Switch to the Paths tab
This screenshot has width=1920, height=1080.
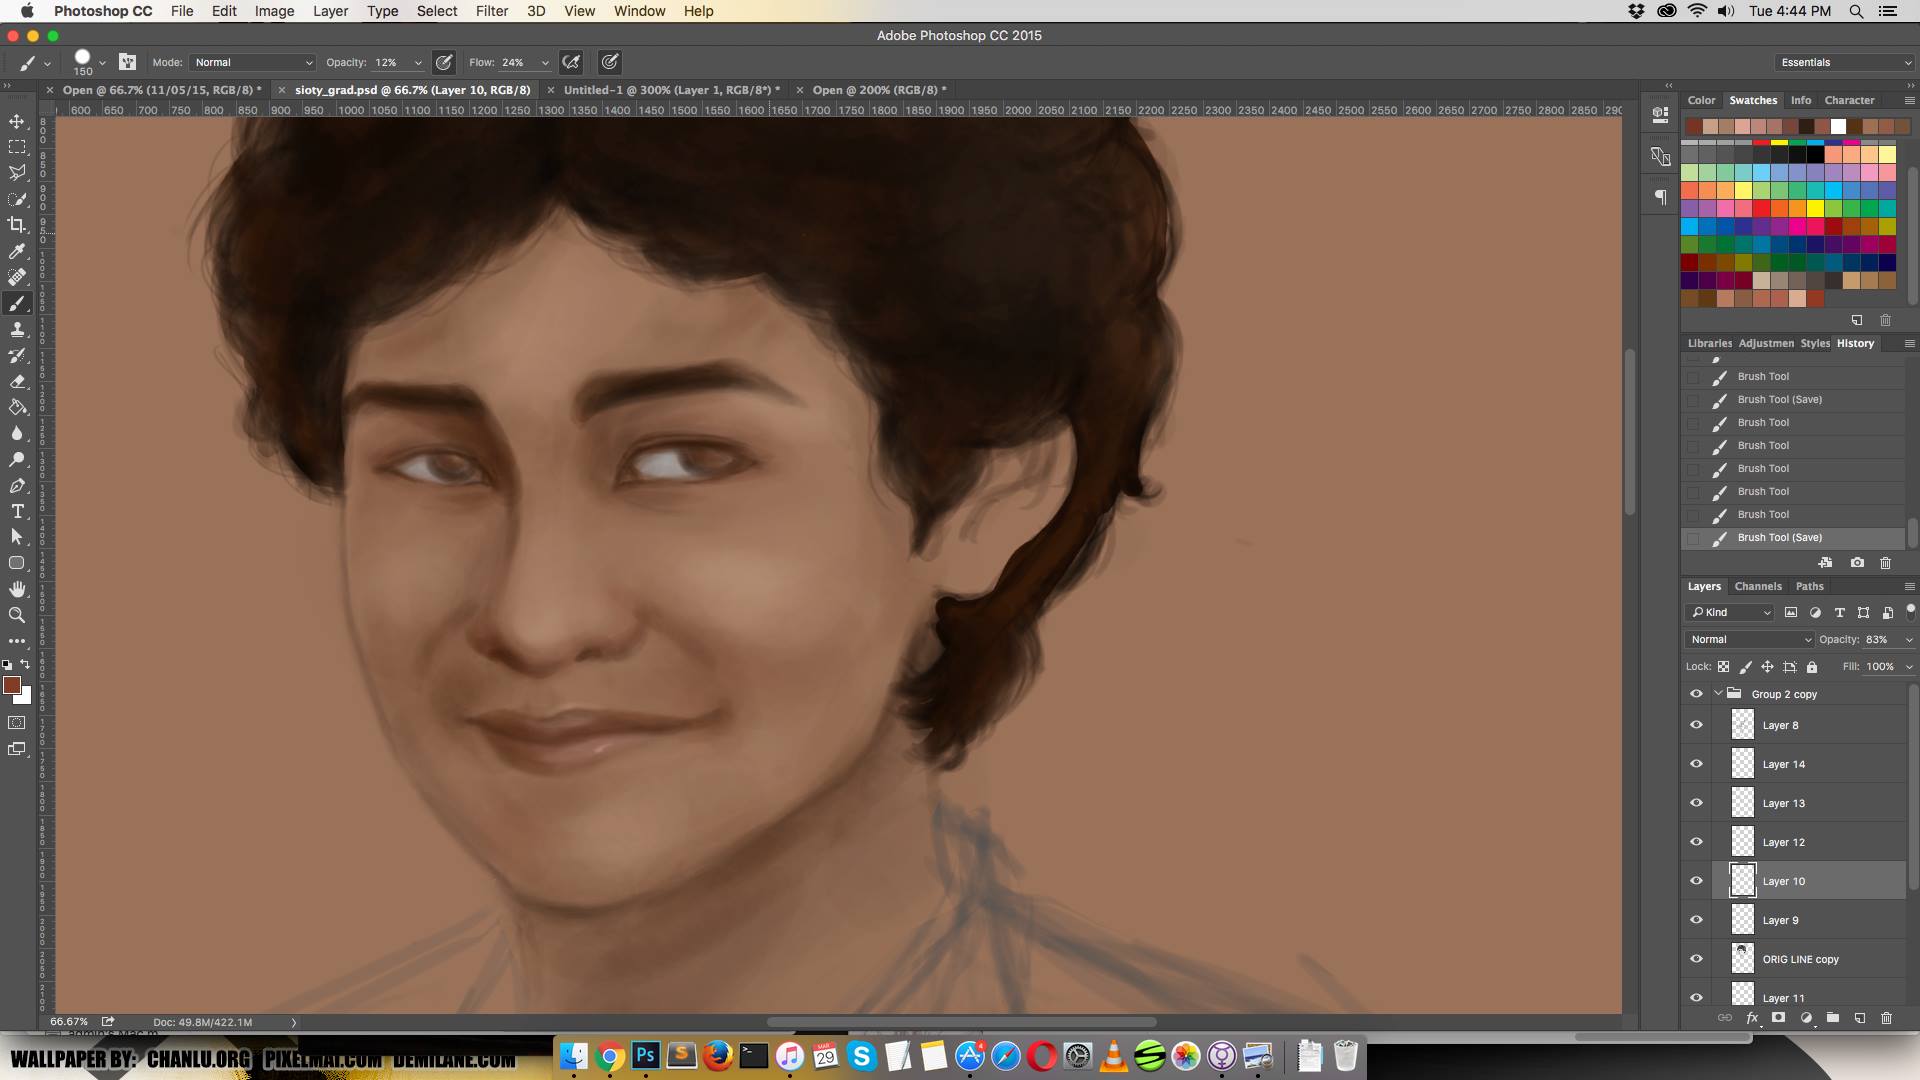pyautogui.click(x=1809, y=586)
